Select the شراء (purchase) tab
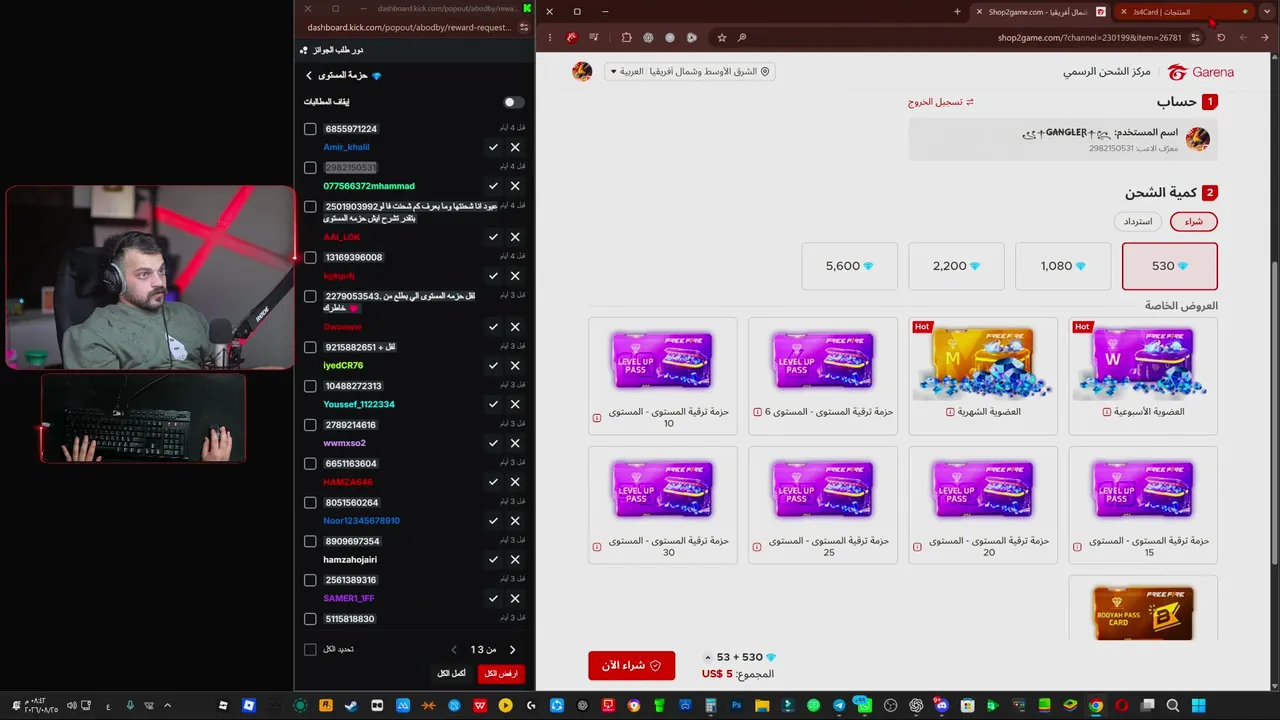This screenshot has height=720, width=1280. click(x=1194, y=221)
